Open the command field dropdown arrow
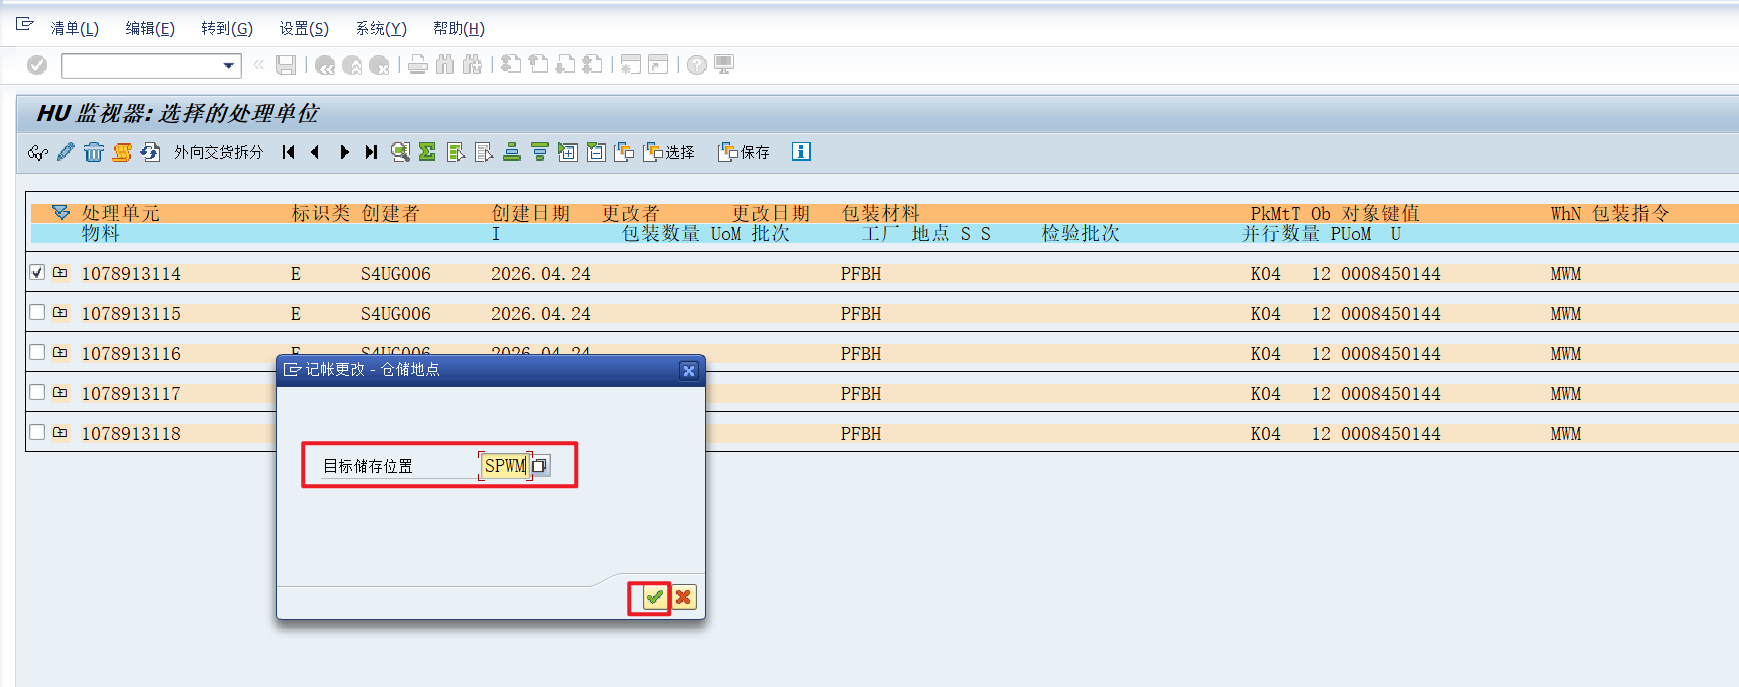This screenshot has width=1739, height=687. click(x=229, y=66)
